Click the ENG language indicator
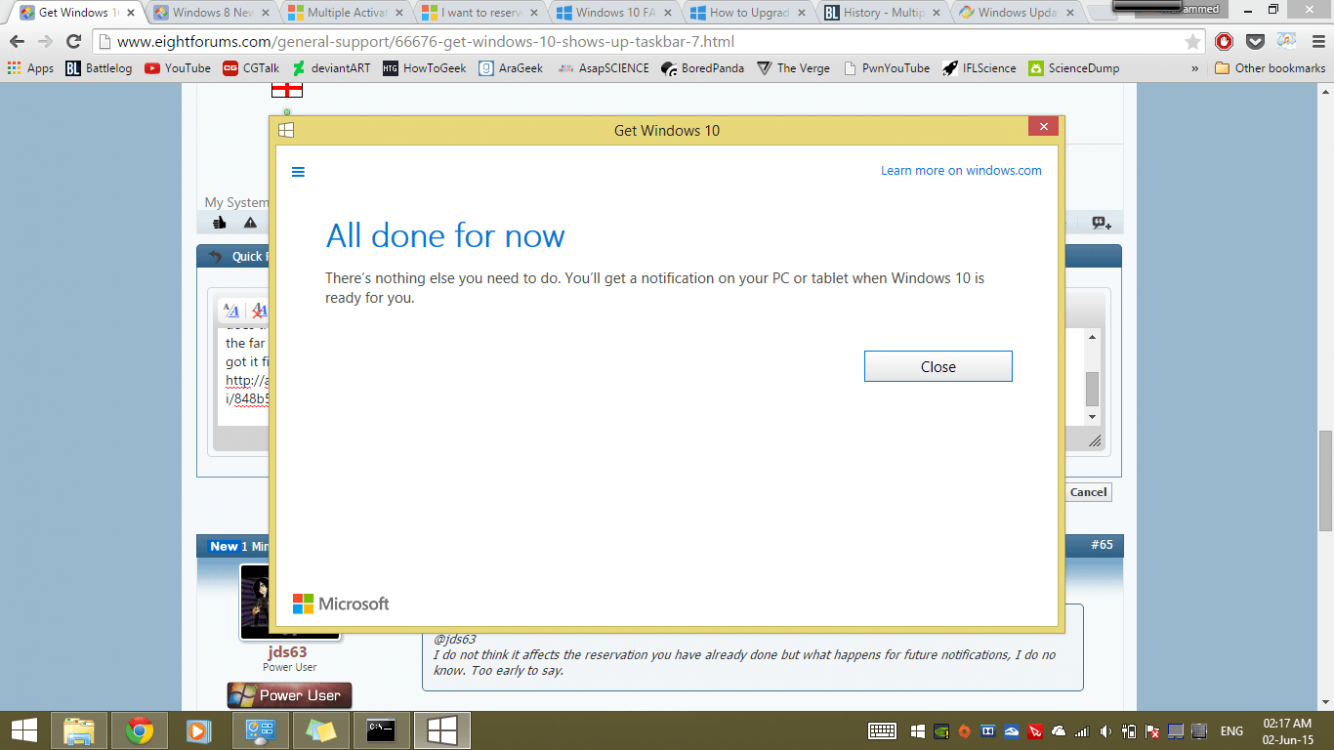 coord(1232,732)
